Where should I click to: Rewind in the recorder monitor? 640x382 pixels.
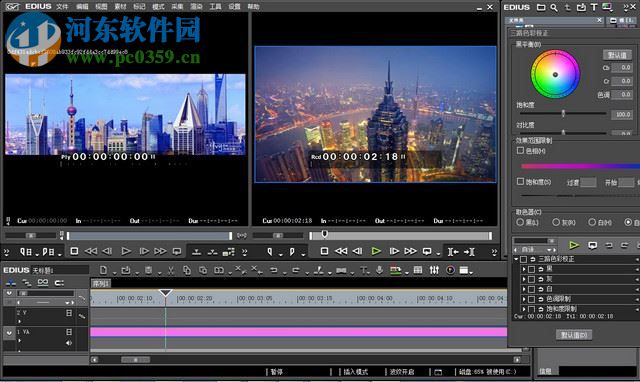341,251
